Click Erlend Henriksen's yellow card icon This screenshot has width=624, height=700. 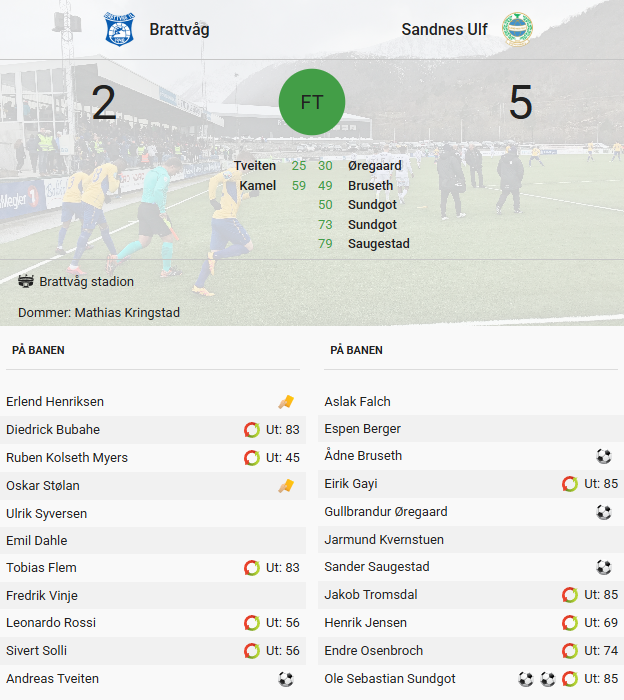pos(286,402)
